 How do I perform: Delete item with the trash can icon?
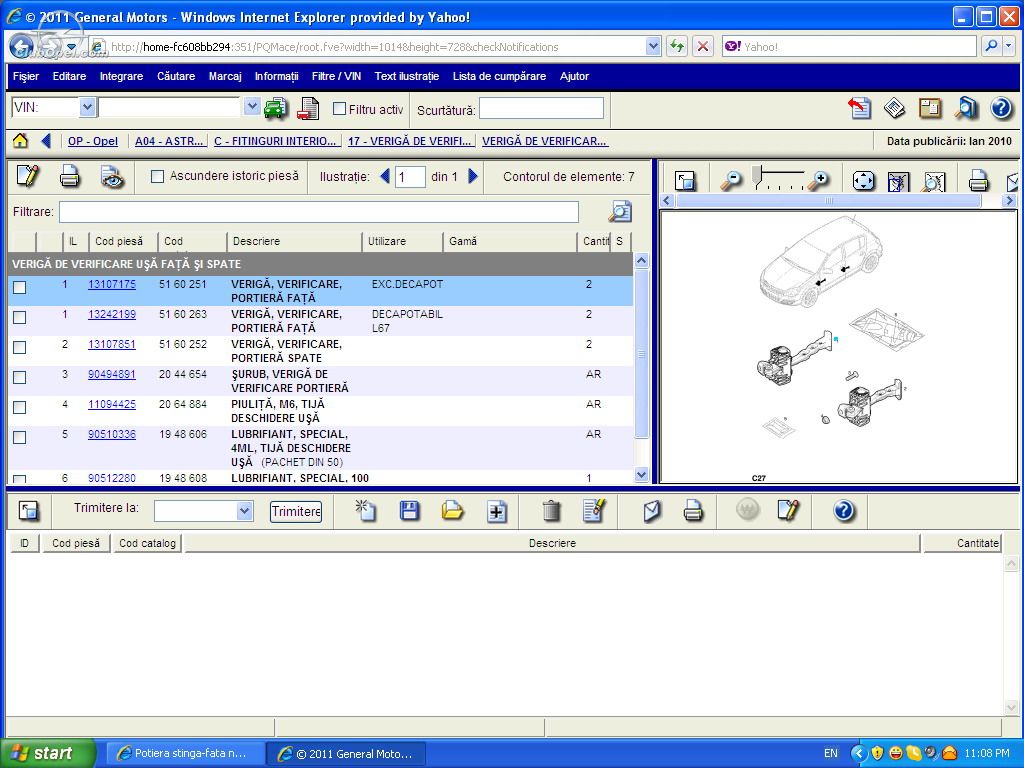(551, 511)
